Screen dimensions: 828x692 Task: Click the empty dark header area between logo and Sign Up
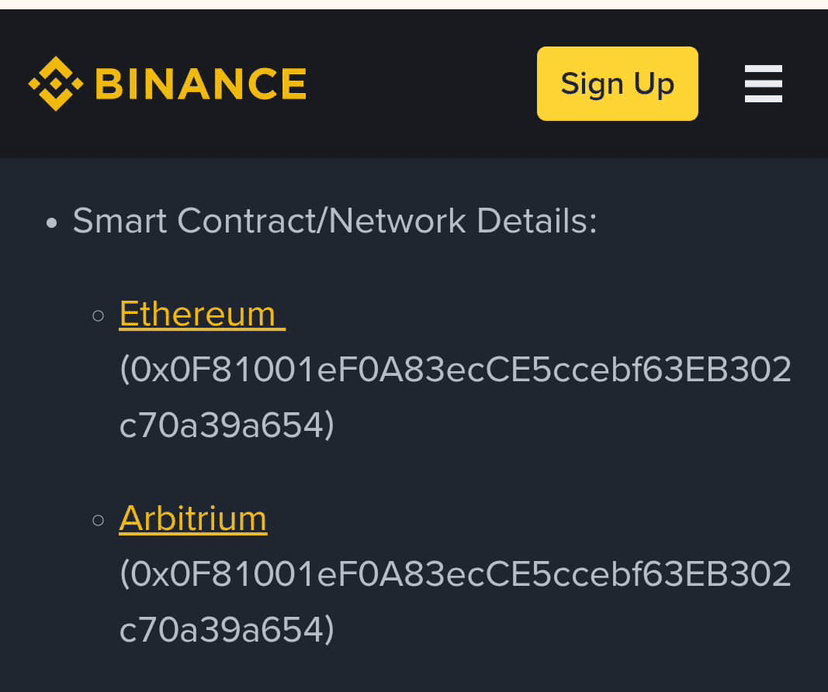coord(422,83)
